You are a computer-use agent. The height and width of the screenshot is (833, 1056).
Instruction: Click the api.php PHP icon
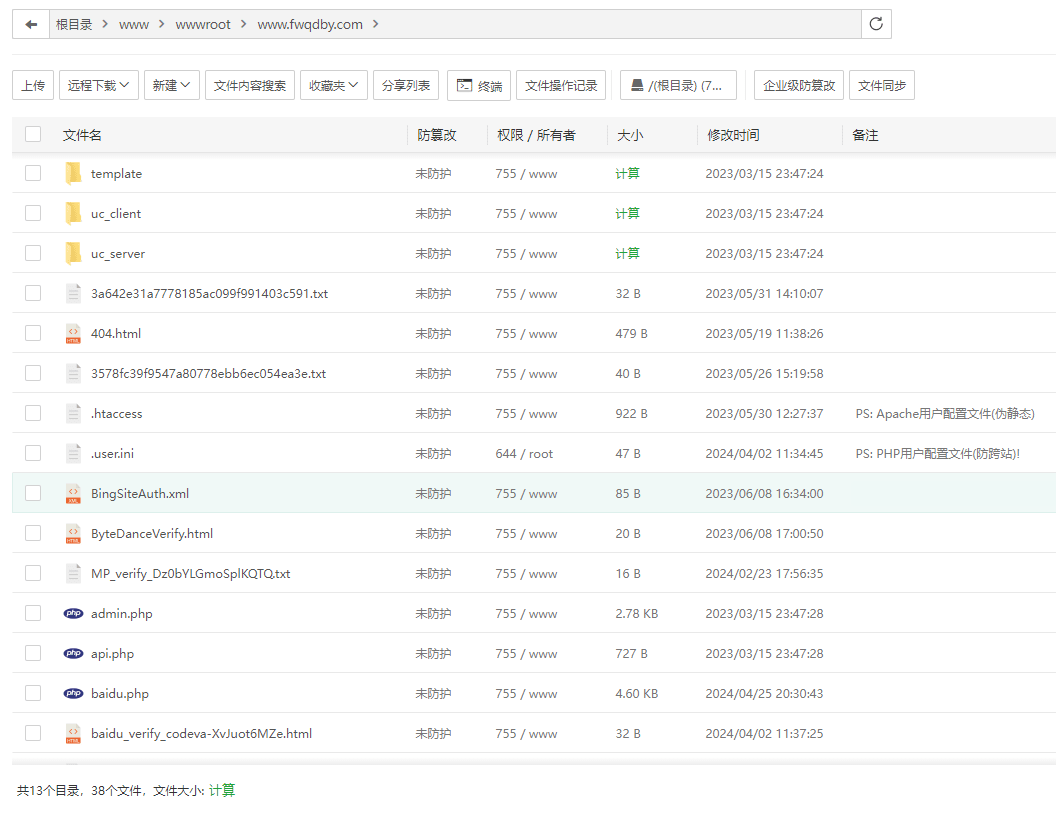tap(73, 653)
